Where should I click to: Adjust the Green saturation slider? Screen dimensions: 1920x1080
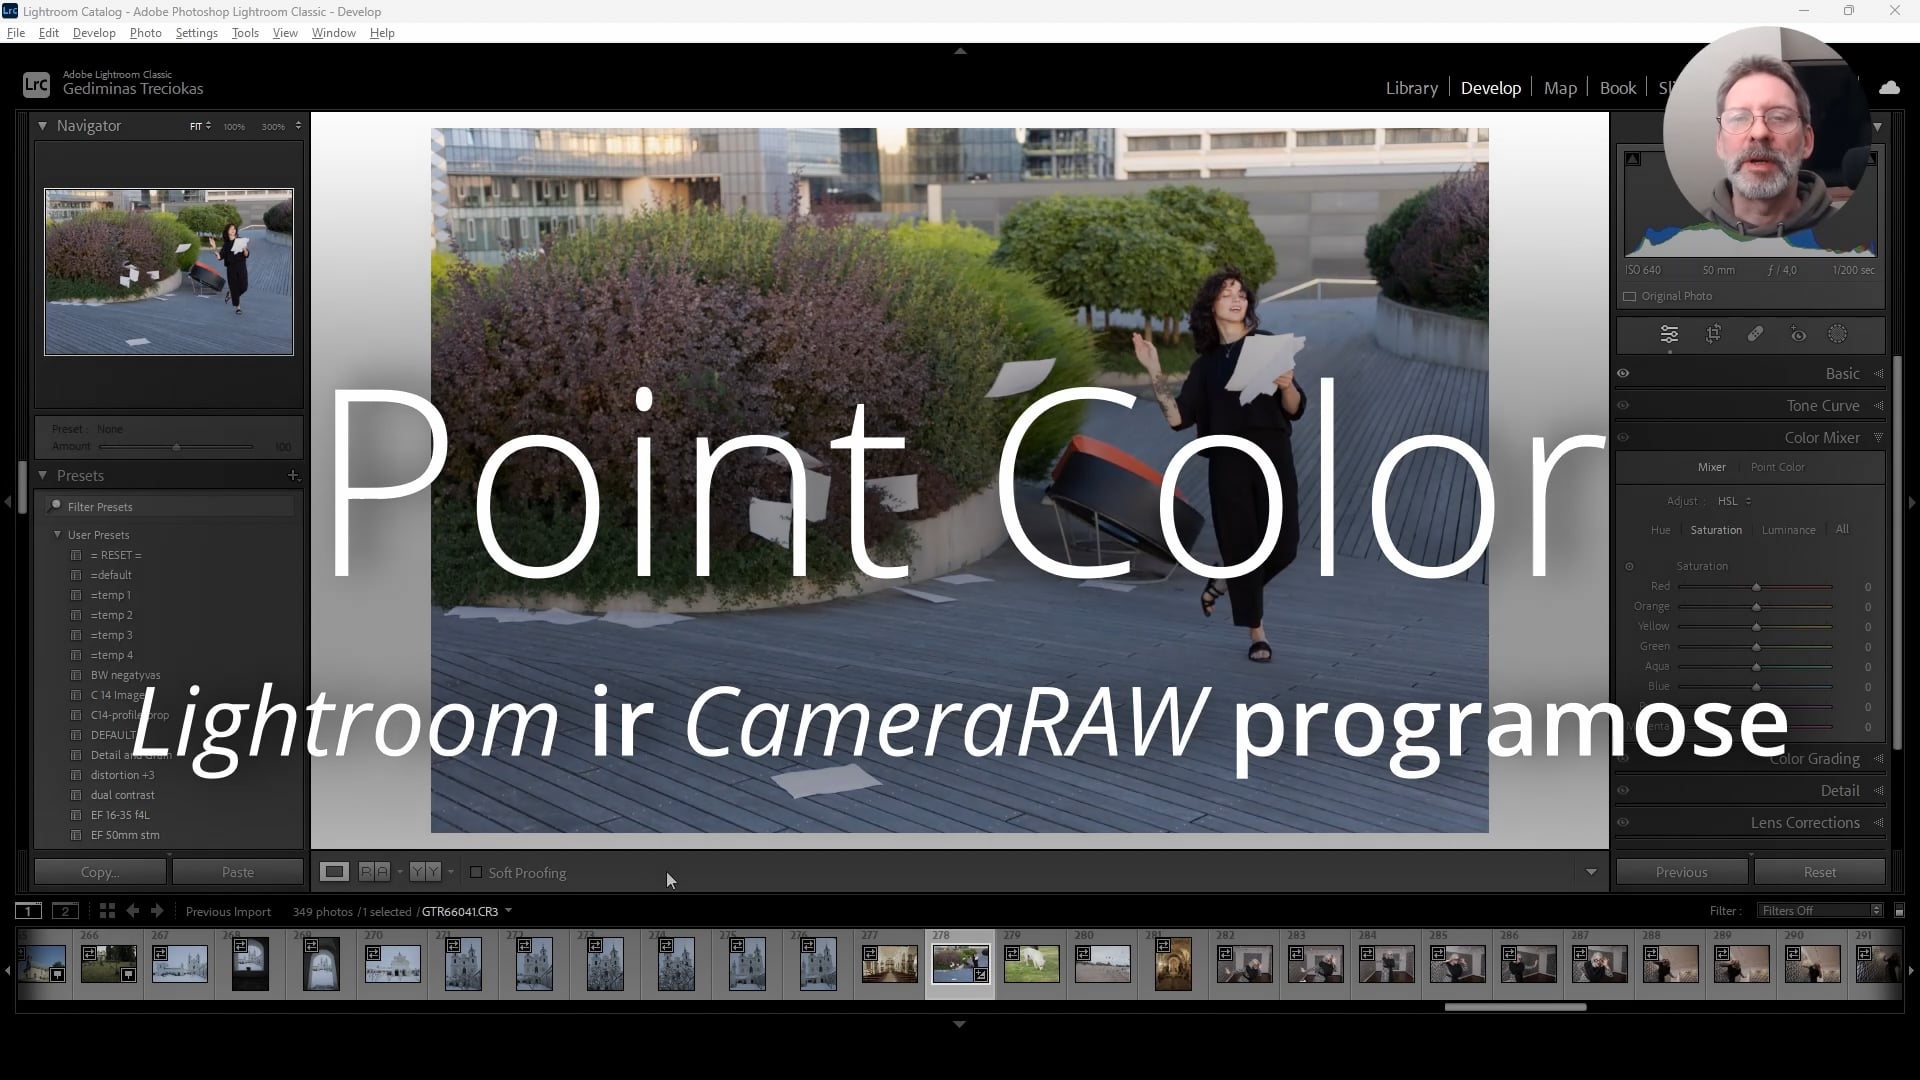[x=1755, y=647]
